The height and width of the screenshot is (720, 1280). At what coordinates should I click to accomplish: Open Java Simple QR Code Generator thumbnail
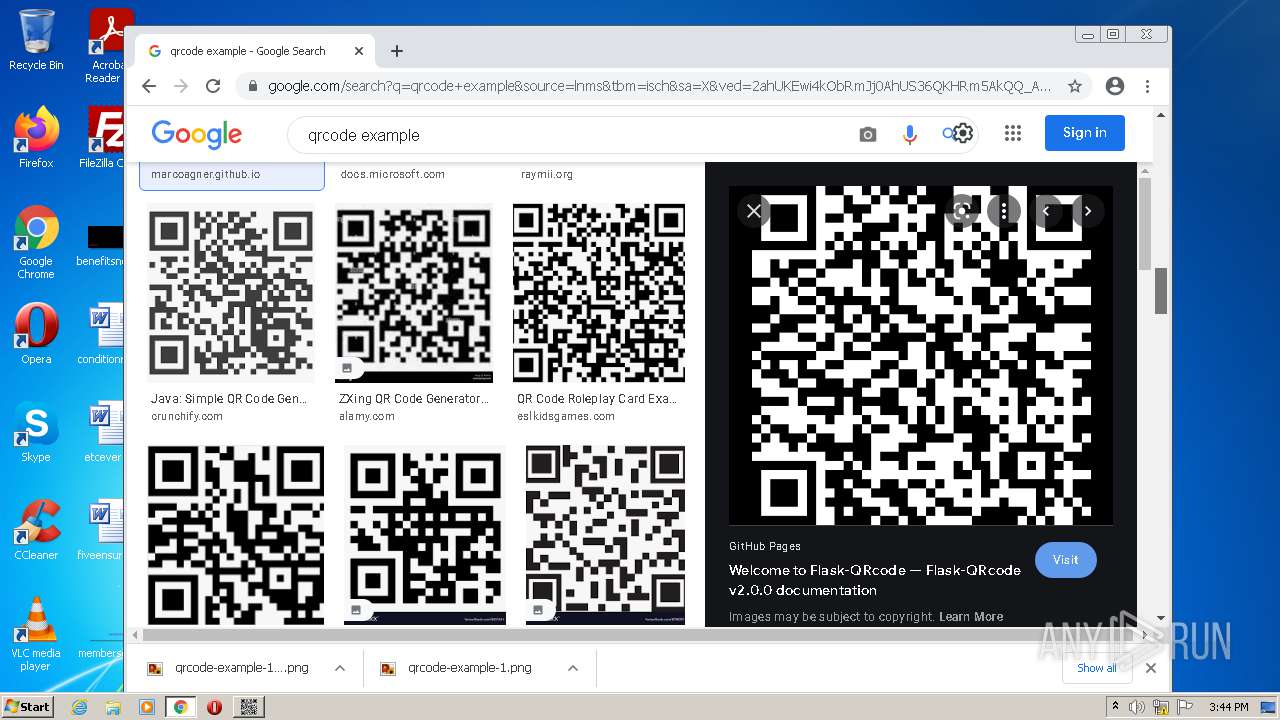coord(231,293)
